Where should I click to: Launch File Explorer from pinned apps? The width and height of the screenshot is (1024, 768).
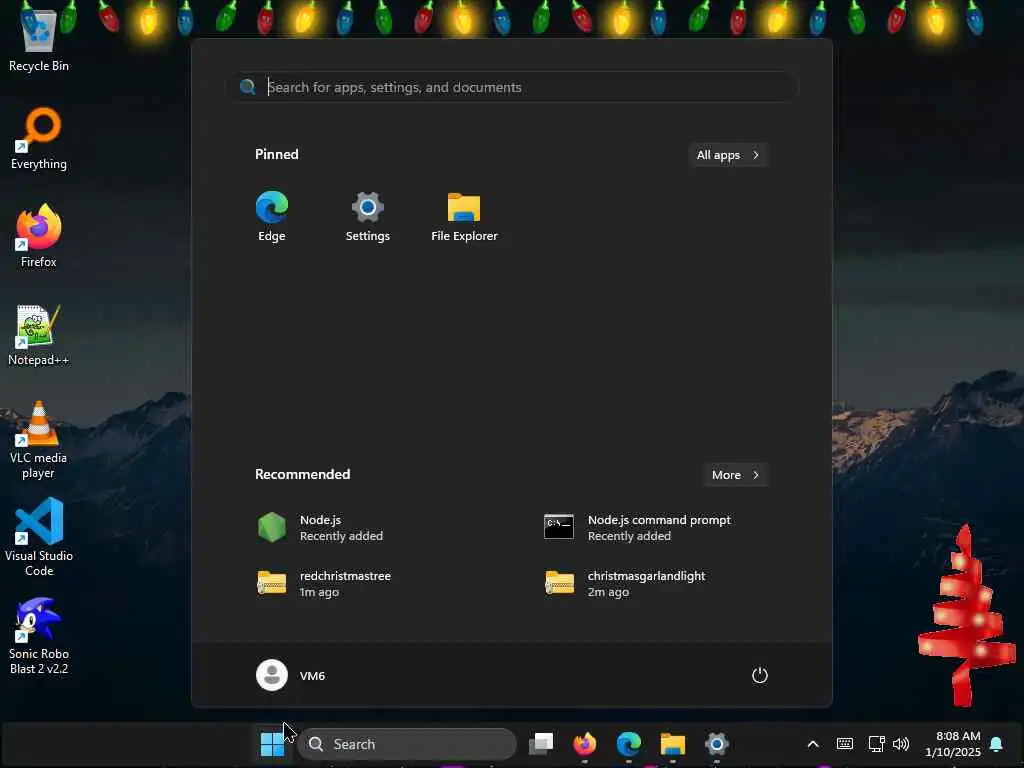(x=464, y=217)
